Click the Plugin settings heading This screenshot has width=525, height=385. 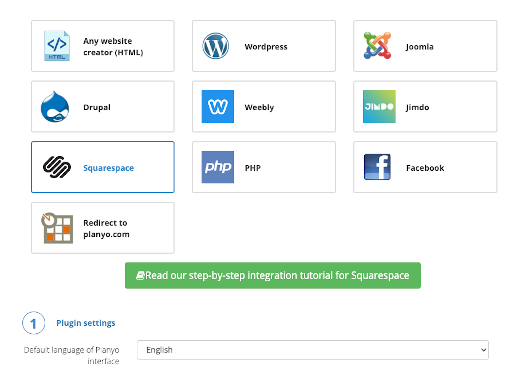point(86,323)
